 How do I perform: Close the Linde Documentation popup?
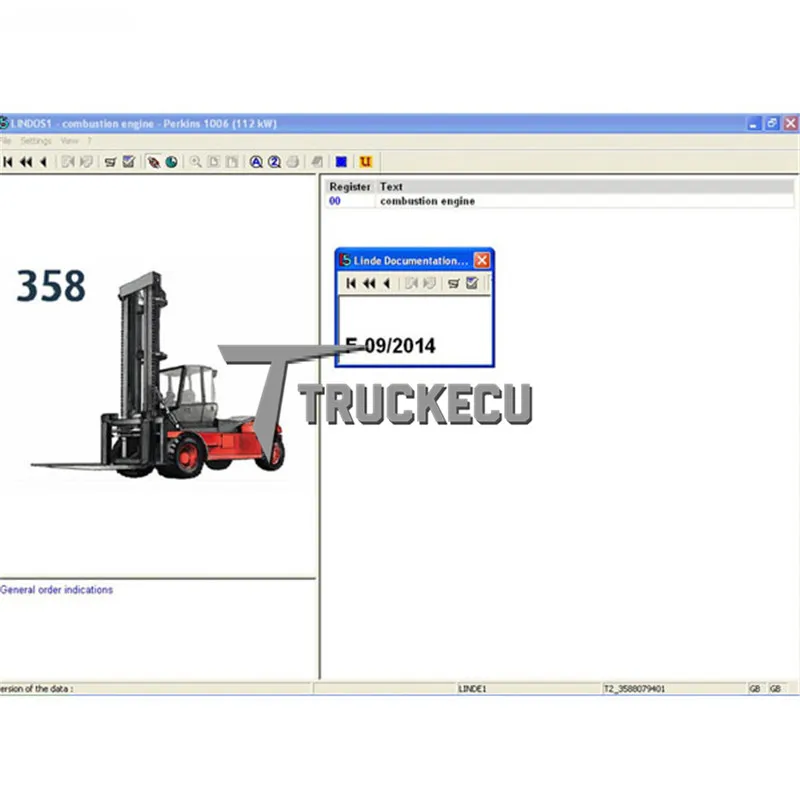coord(482,260)
